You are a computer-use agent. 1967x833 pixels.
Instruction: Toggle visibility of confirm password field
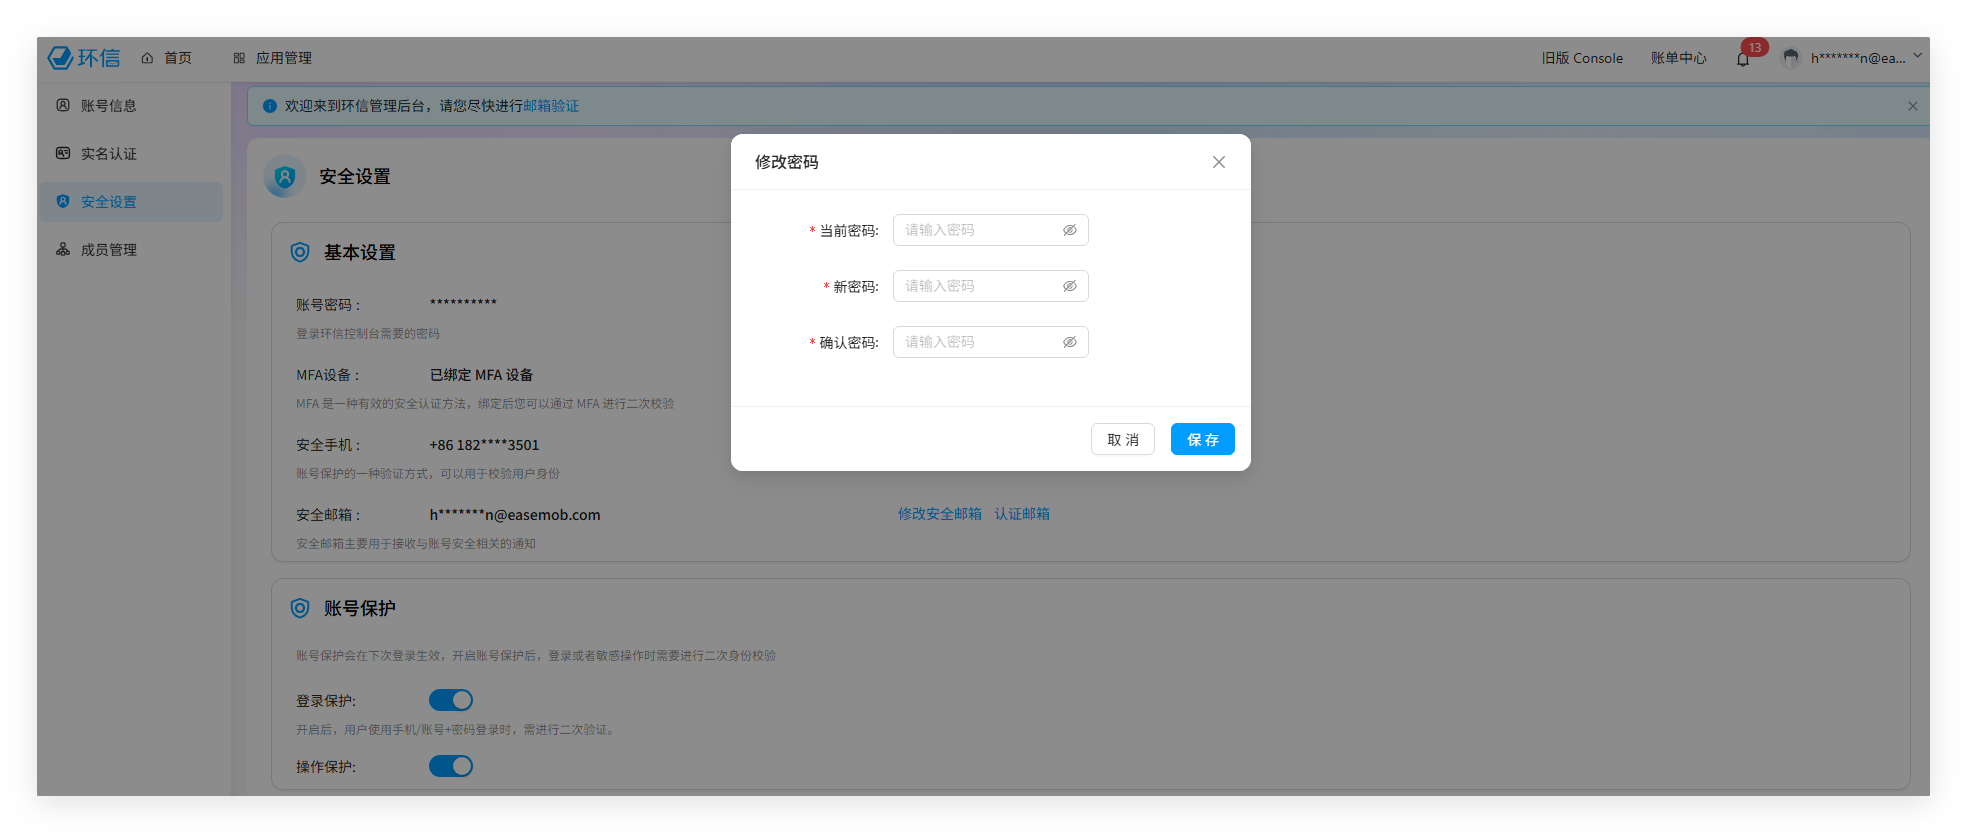pyautogui.click(x=1069, y=342)
